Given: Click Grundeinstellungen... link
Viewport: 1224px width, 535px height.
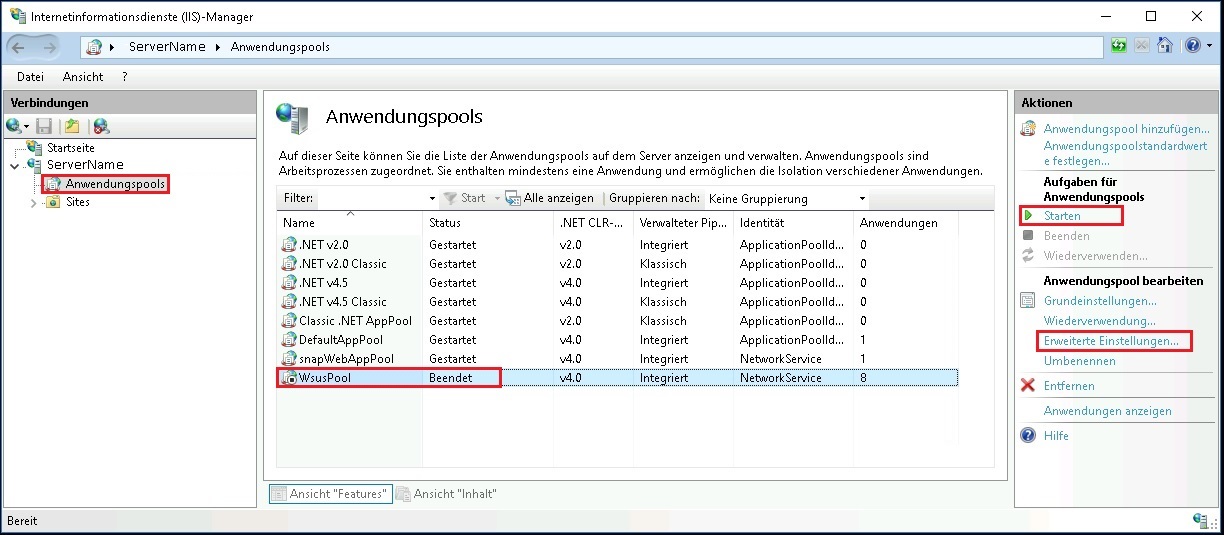Looking at the screenshot, I should (x=1100, y=300).
